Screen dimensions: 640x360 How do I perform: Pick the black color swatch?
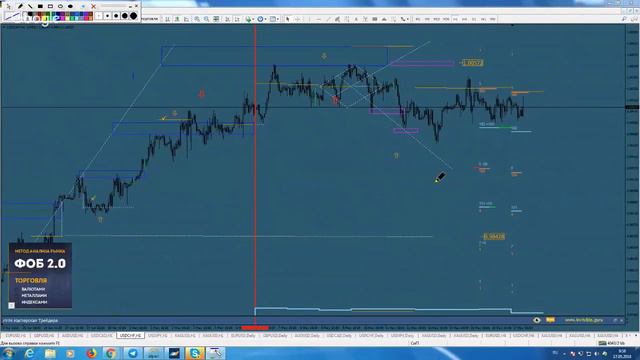click(x=30, y=14)
